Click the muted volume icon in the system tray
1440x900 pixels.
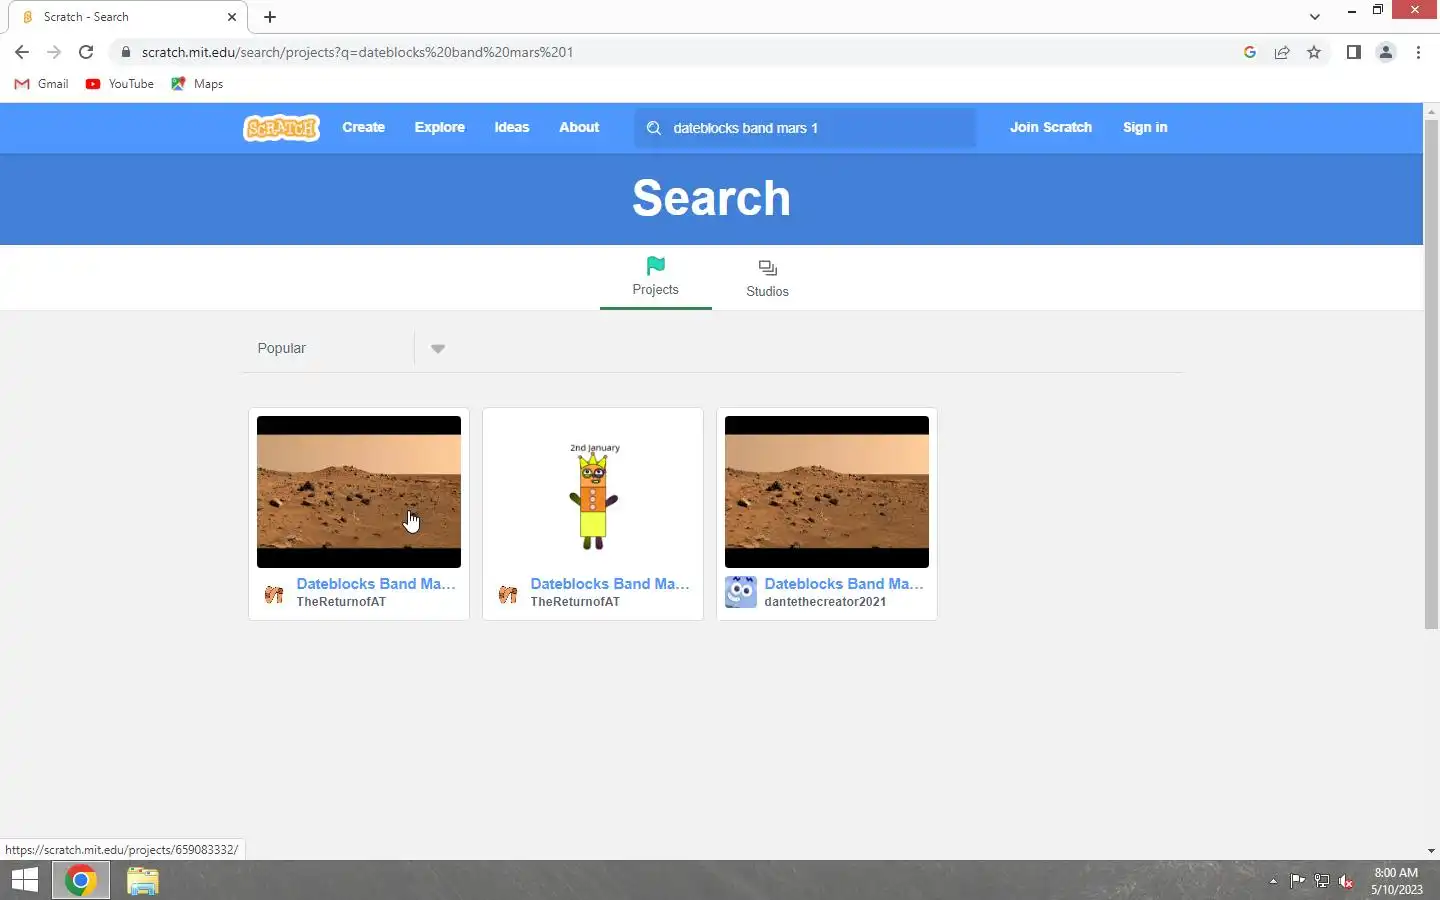(x=1346, y=881)
